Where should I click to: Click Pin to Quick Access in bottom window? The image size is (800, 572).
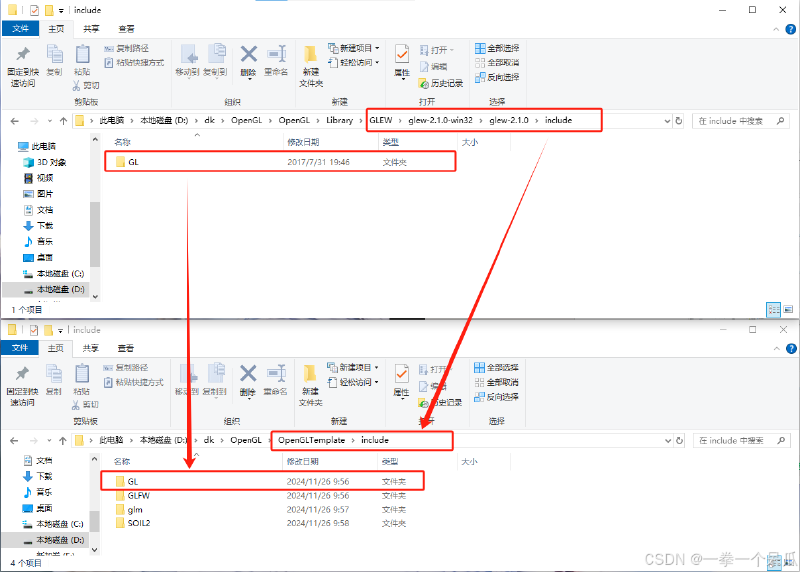pyautogui.click(x=22, y=387)
